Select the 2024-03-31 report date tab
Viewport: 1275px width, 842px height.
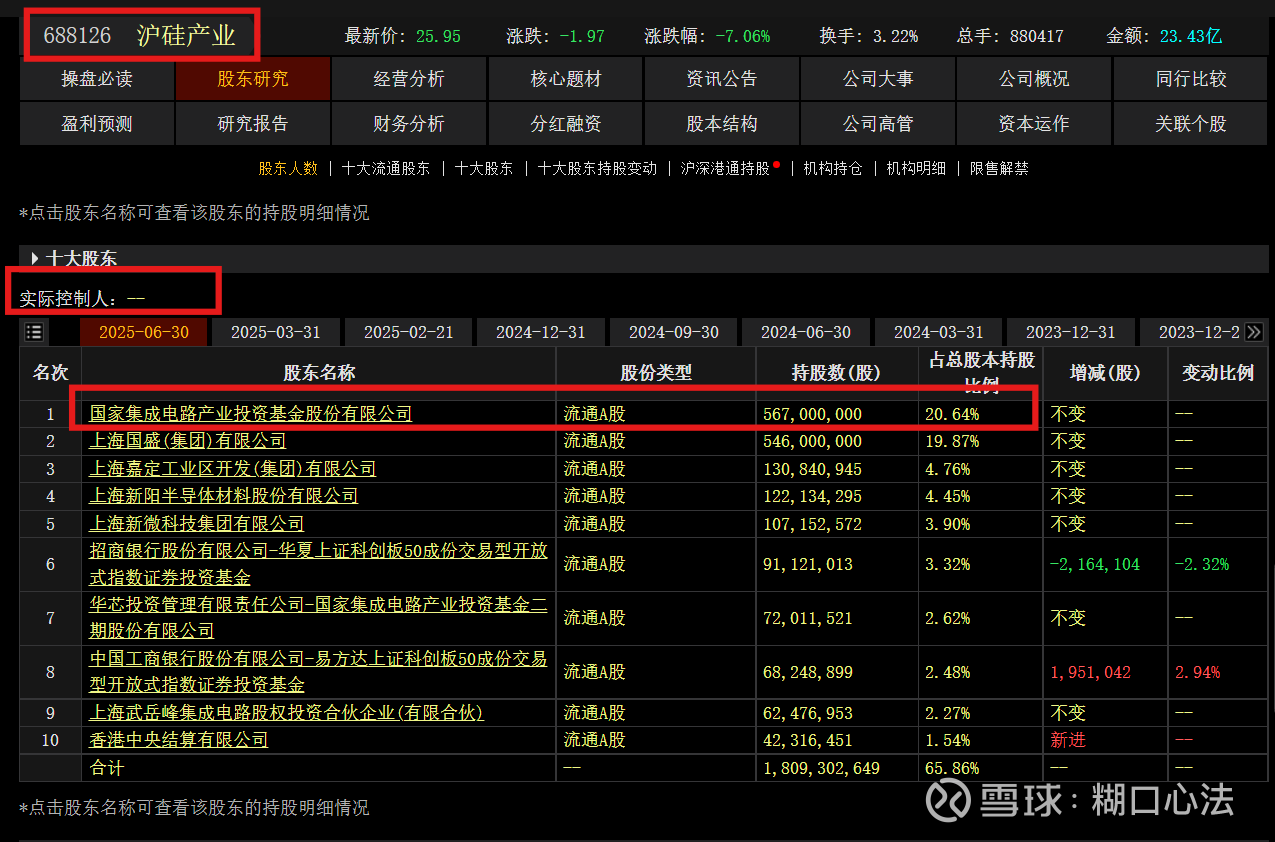point(939,332)
